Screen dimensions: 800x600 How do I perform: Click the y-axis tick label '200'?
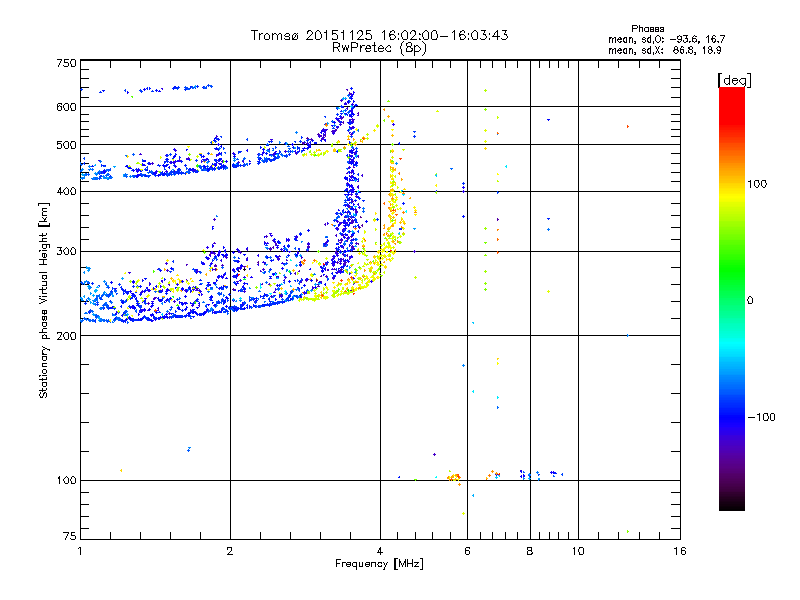[66, 336]
